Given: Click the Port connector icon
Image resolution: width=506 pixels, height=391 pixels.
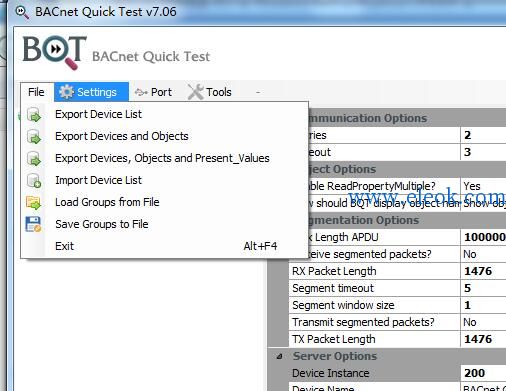Looking at the screenshot, I should (x=141, y=92).
